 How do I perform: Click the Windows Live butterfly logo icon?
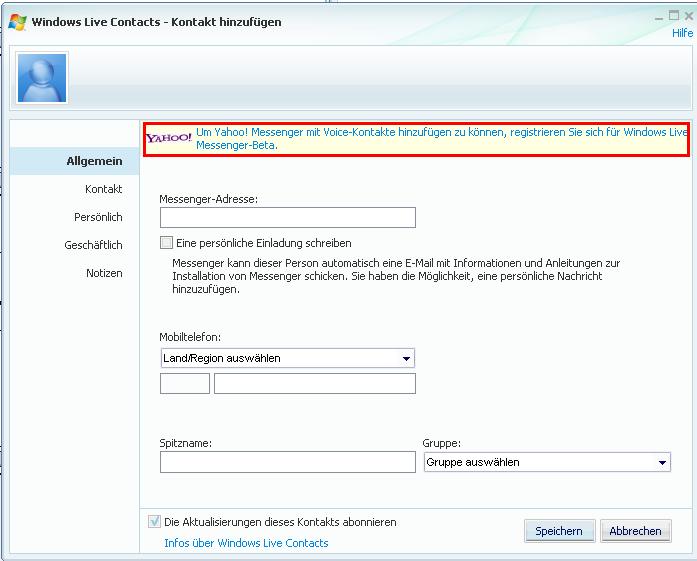17,21
